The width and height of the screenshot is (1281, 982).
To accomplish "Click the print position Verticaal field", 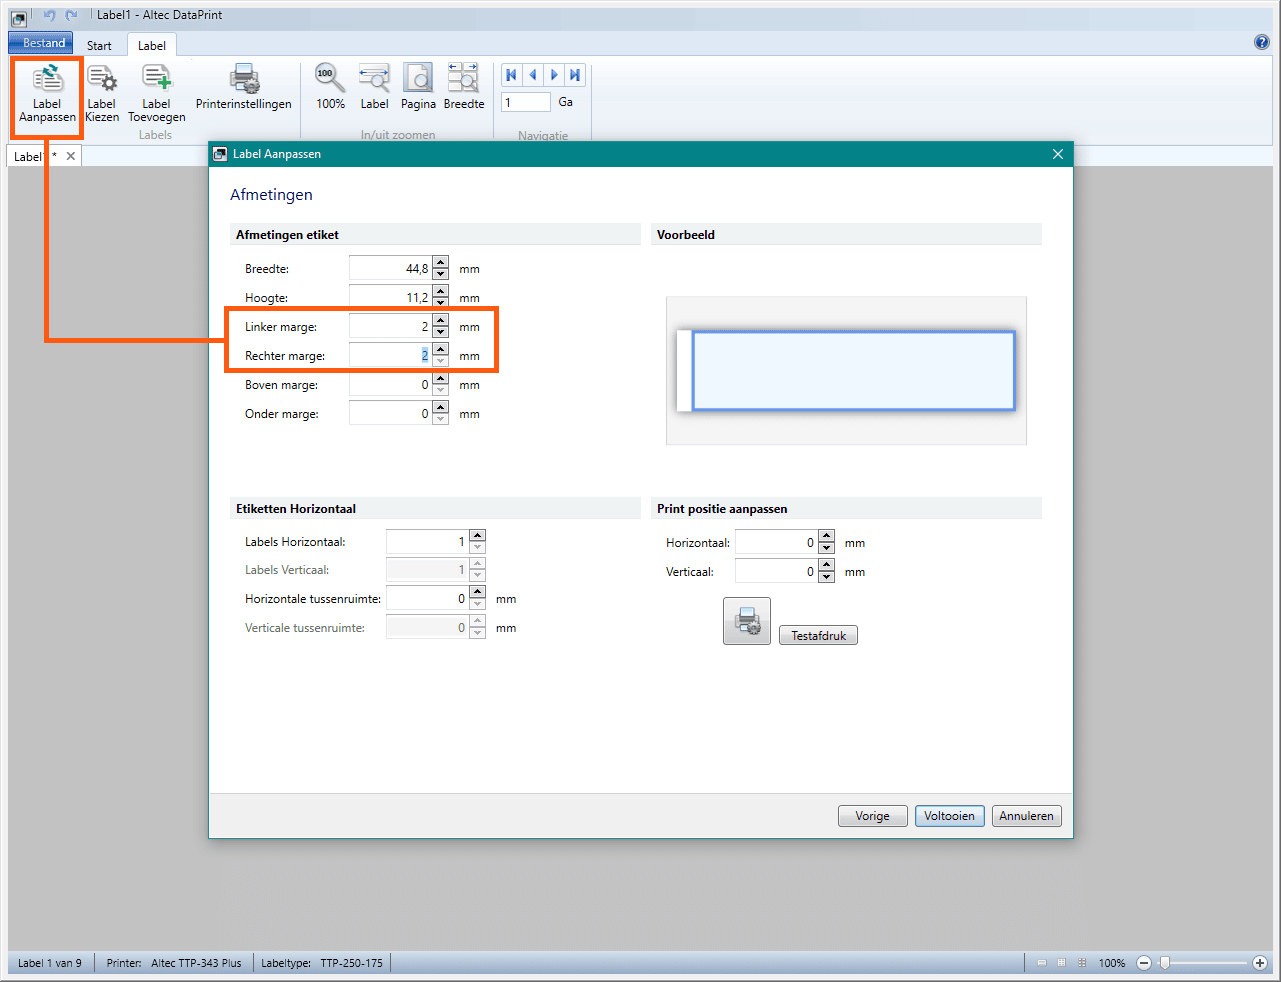I will click(x=776, y=571).
